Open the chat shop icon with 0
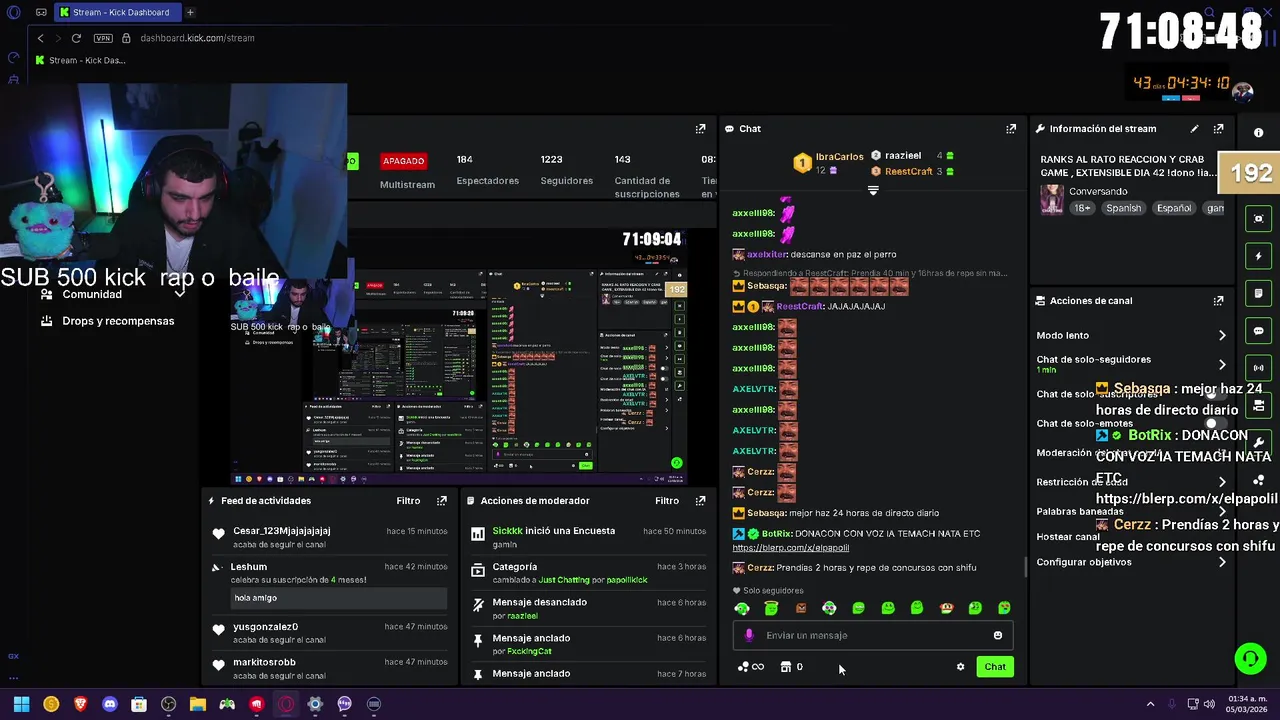This screenshot has height=720, width=1280. click(791, 667)
